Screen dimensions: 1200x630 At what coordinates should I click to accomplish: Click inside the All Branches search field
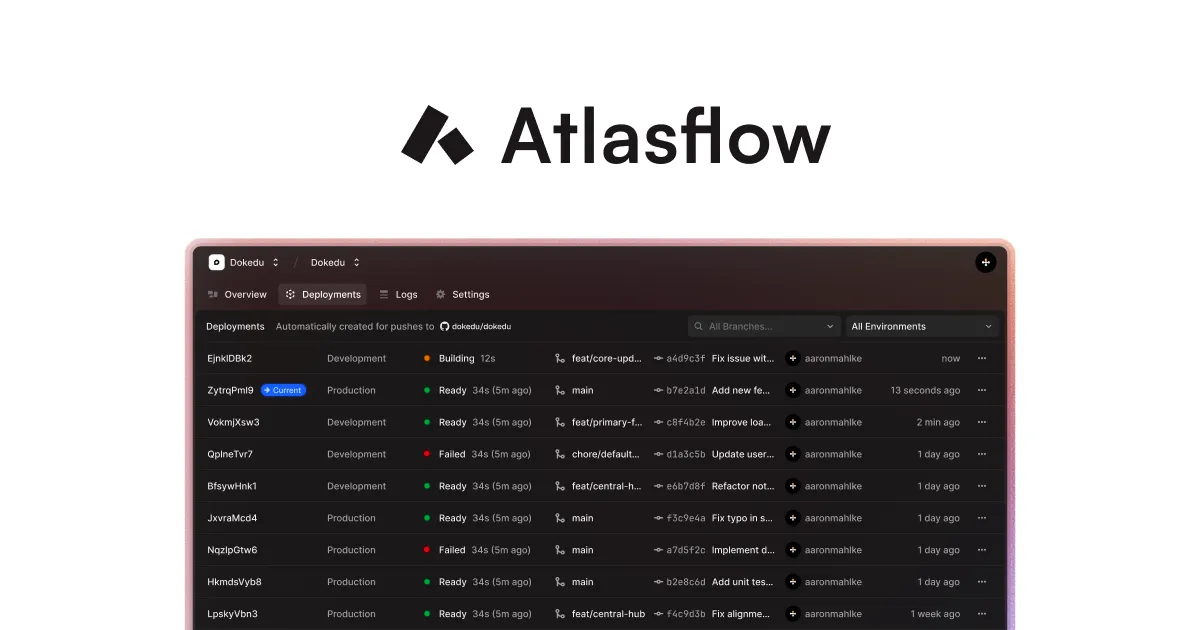tap(764, 326)
